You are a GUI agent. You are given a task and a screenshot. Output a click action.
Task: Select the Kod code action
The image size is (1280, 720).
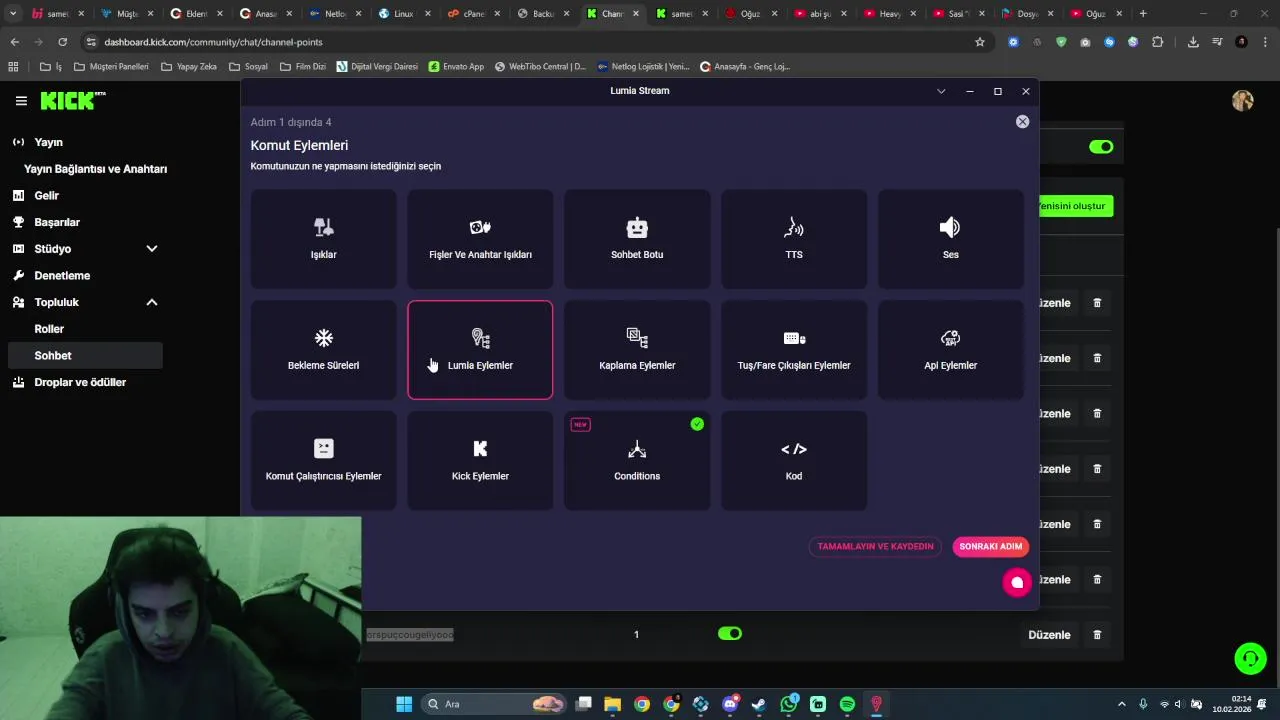794,461
